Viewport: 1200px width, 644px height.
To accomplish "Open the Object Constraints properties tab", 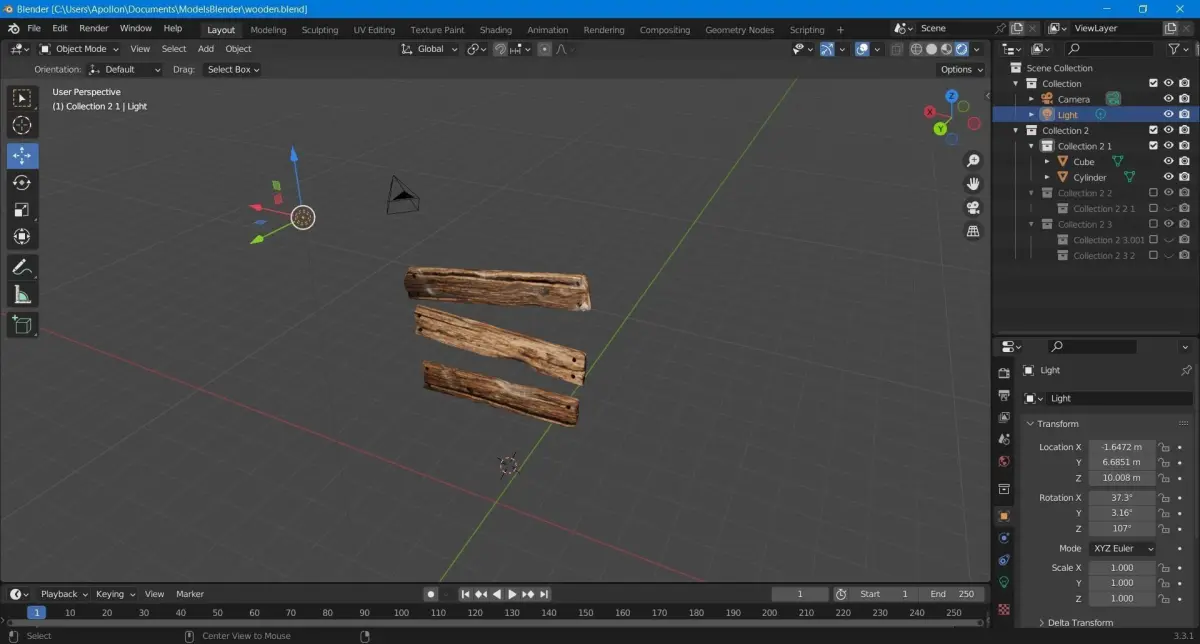I will [x=1004, y=560].
